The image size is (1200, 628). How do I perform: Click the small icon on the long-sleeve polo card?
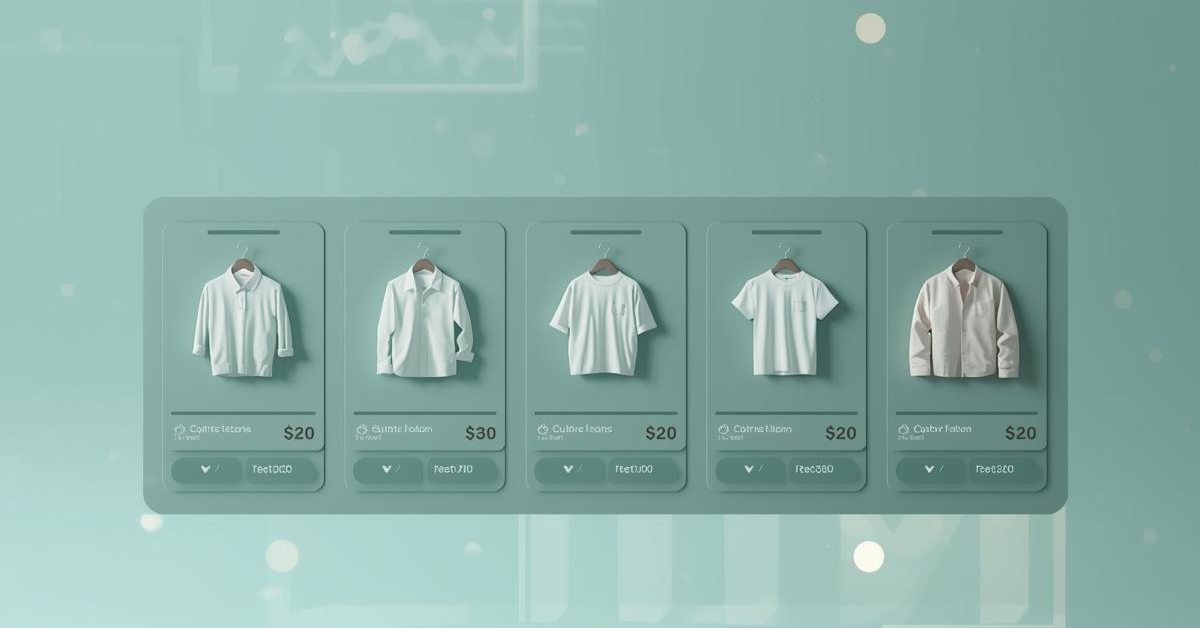(180, 430)
